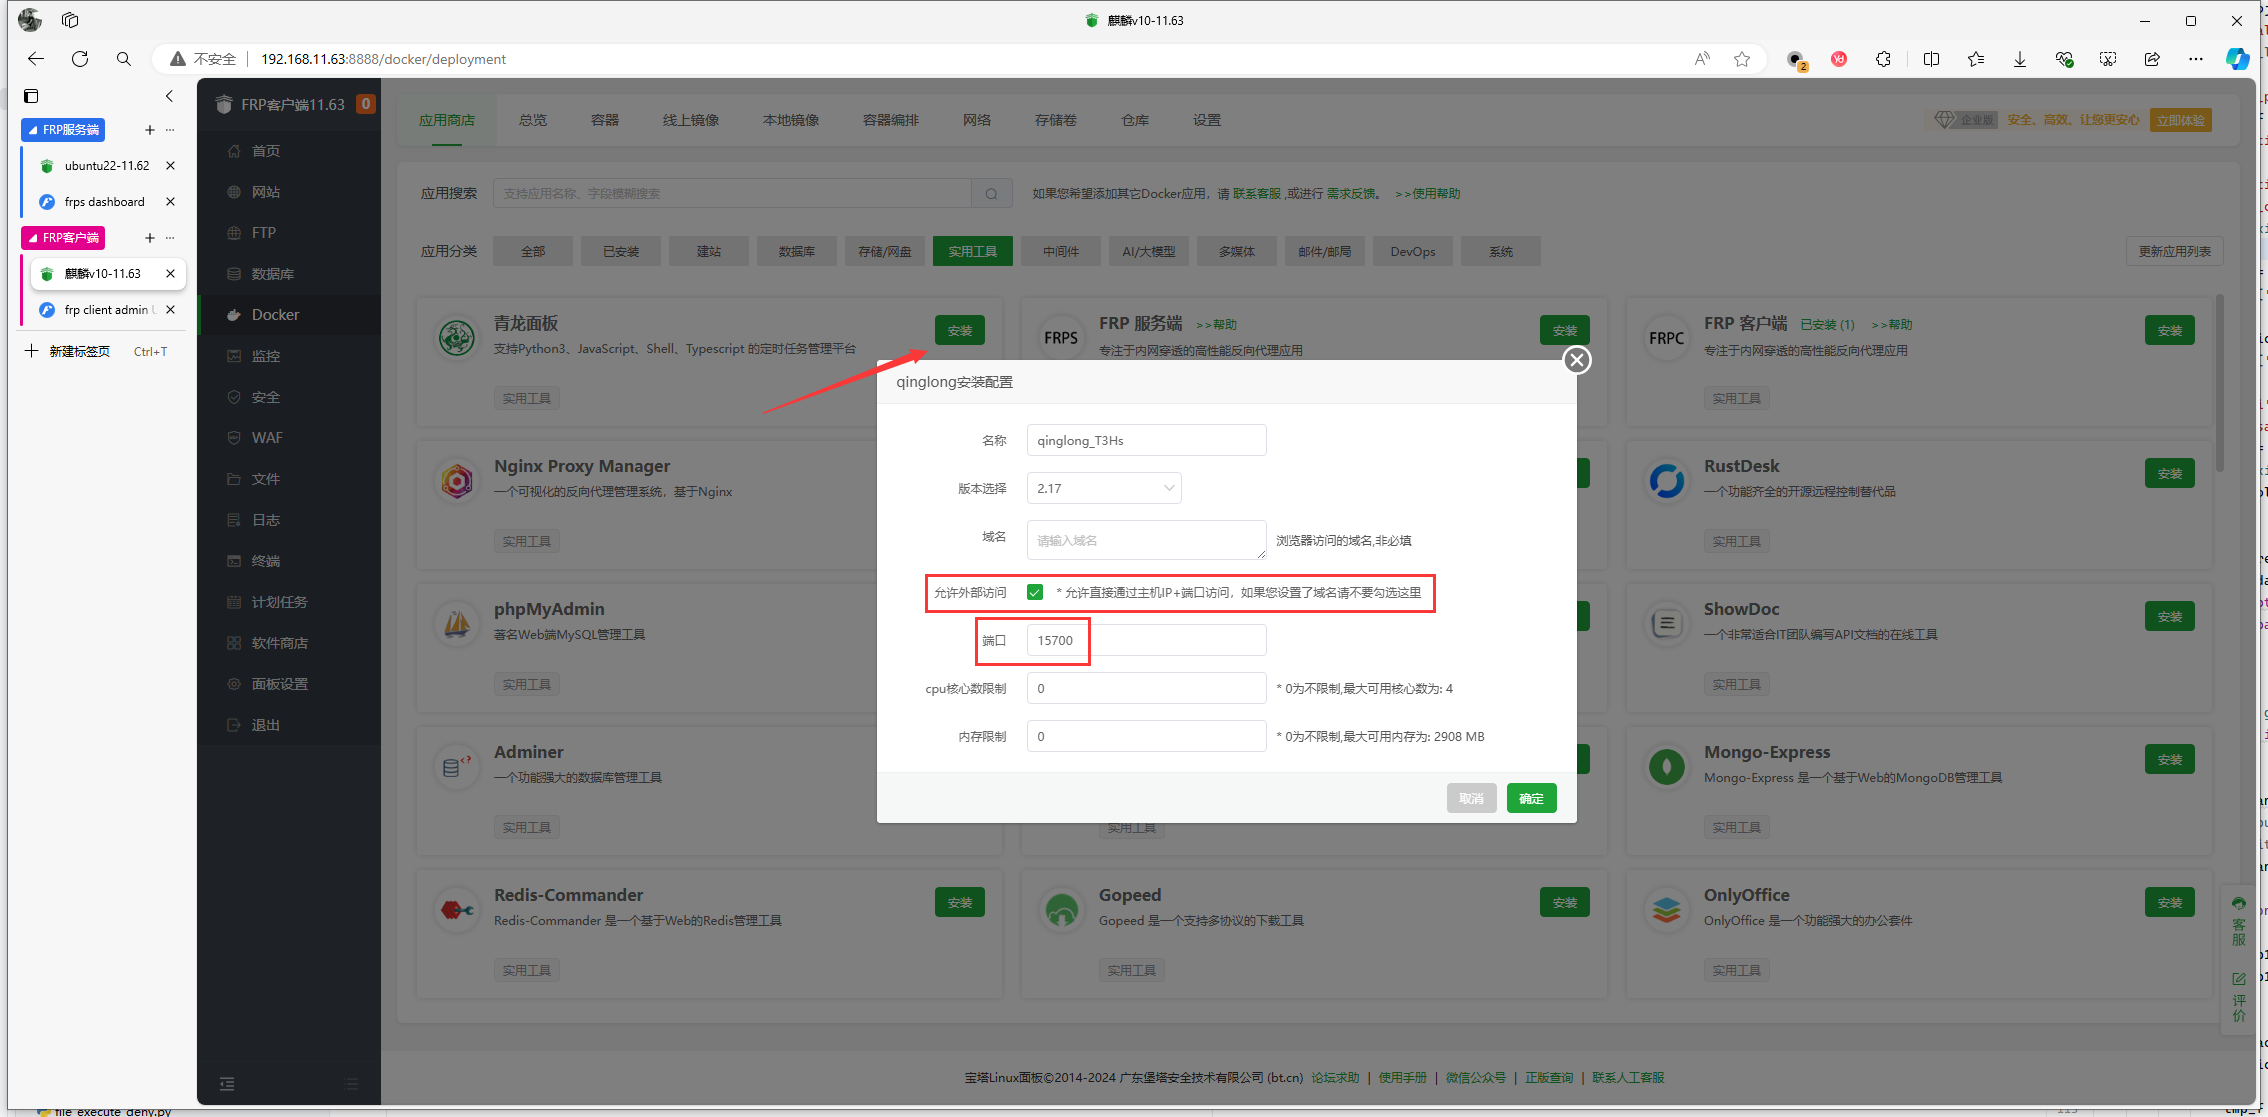
Task: Close the qinglong install dialog
Action: (x=1577, y=360)
